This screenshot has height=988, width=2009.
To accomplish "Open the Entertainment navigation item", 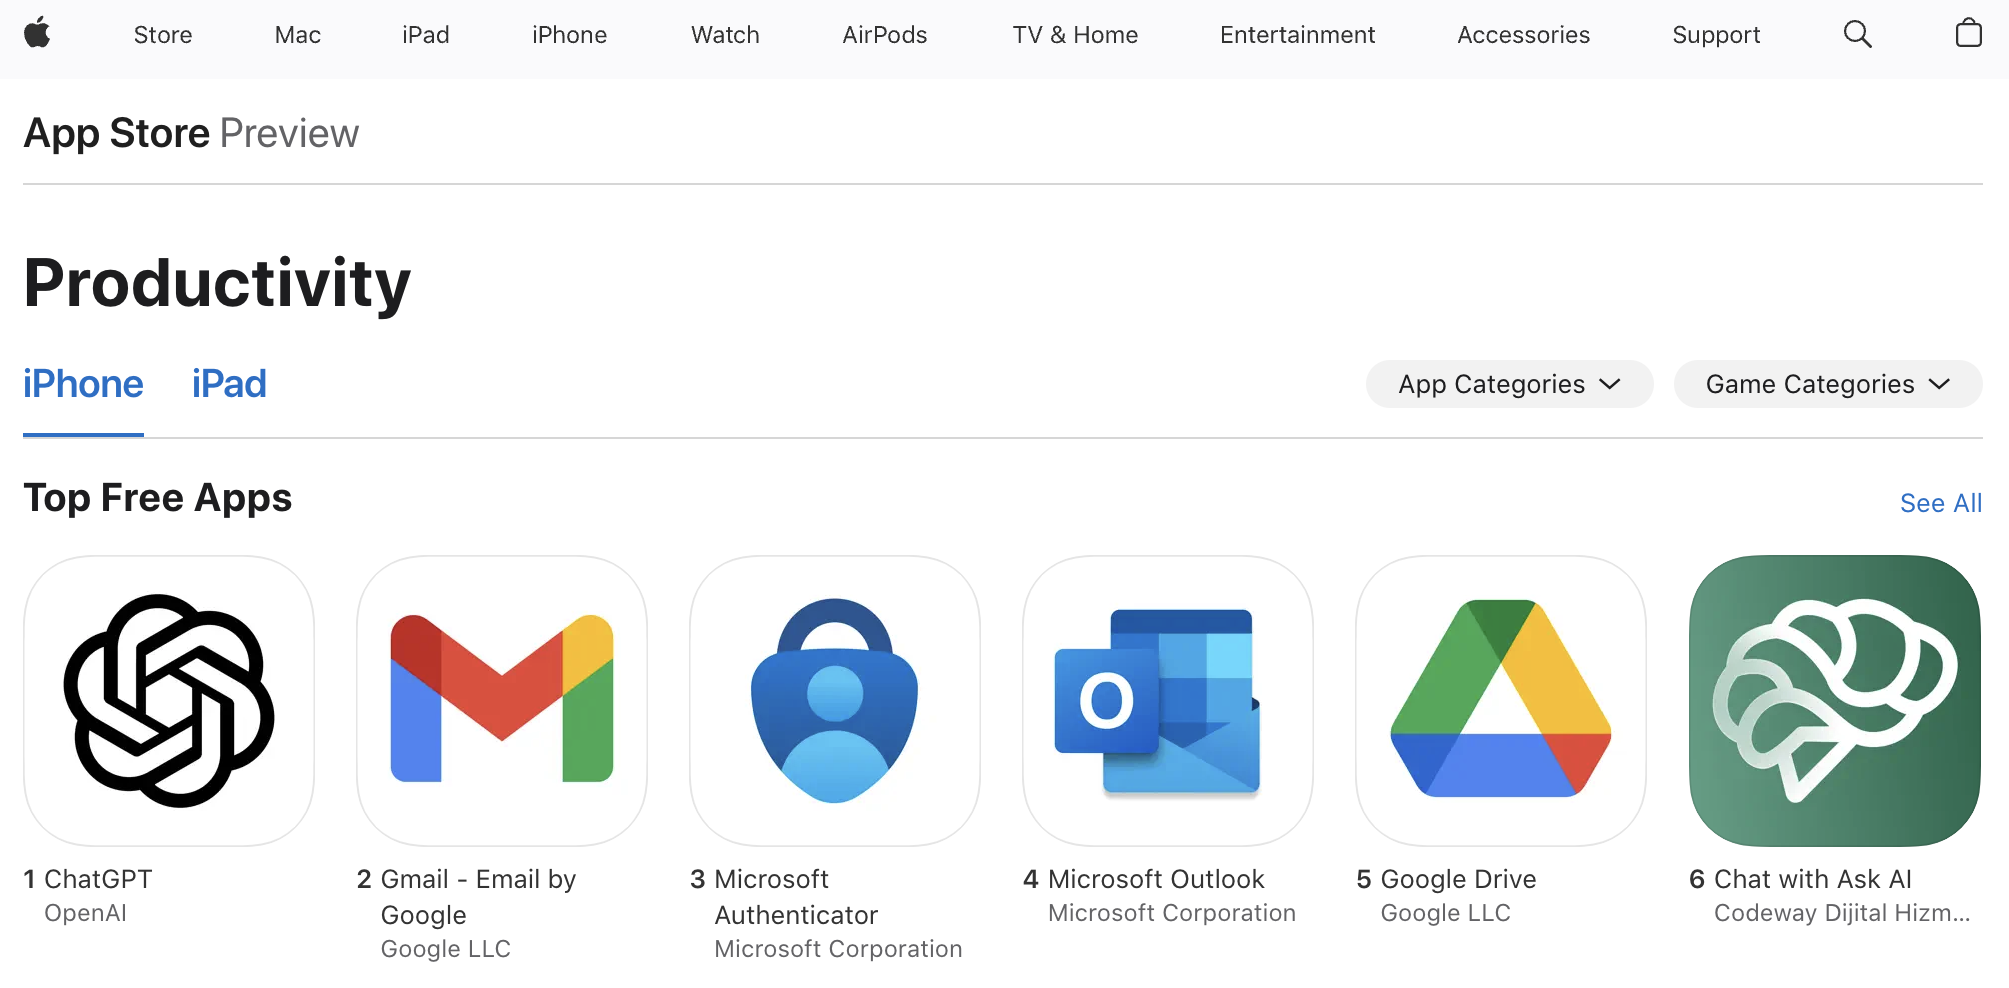I will [1297, 35].
